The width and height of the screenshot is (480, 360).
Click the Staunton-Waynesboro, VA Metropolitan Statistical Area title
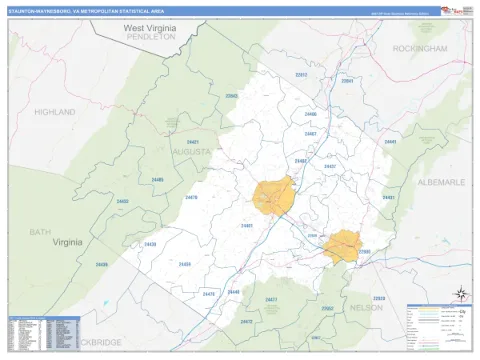tap(86, 11)
